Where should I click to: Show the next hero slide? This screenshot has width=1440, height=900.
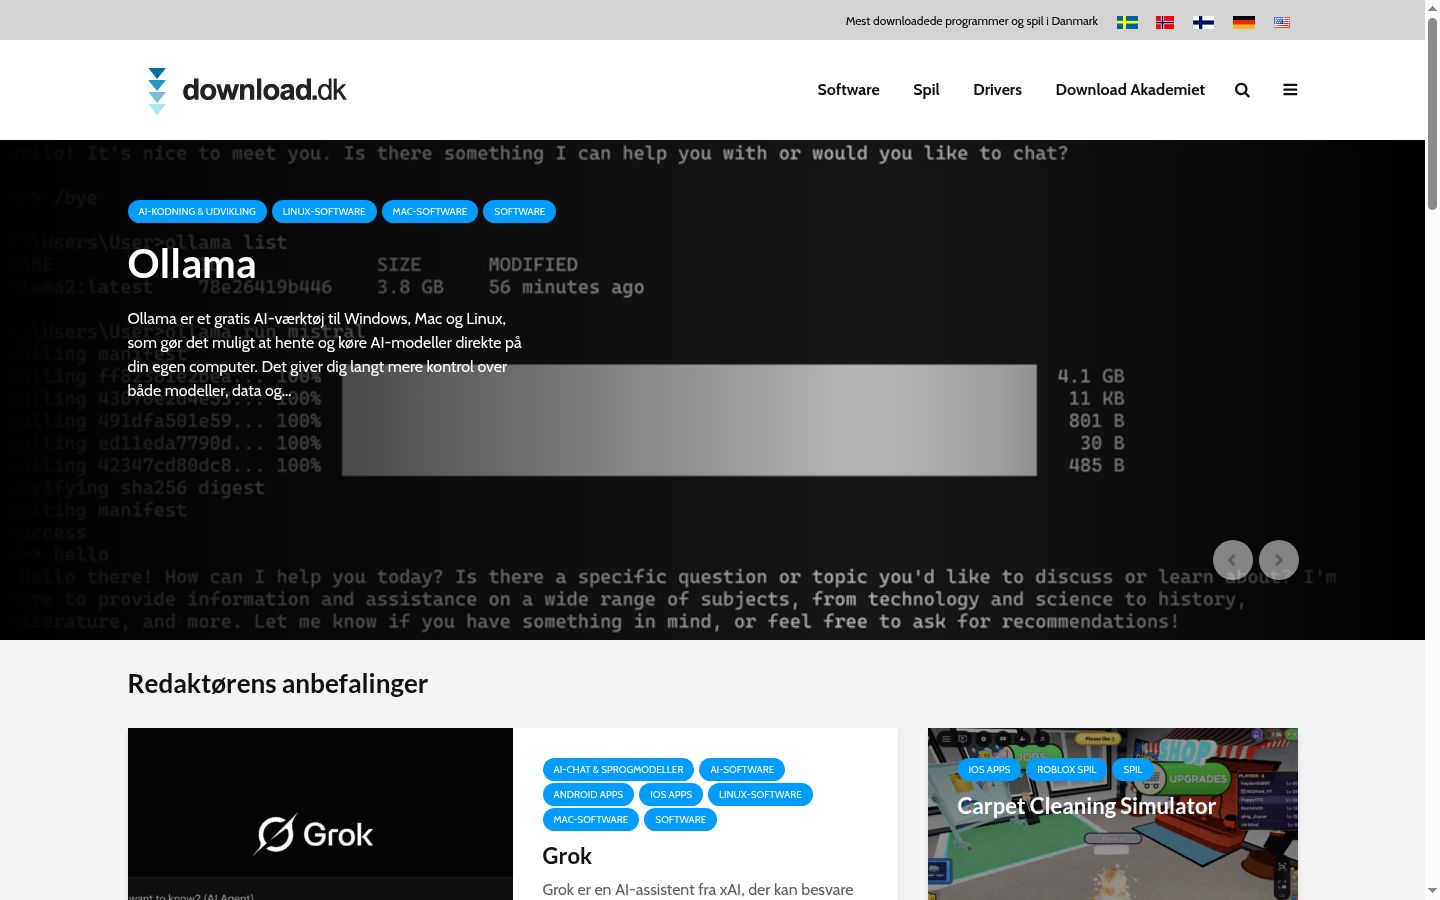click(x=1279, y=560)
